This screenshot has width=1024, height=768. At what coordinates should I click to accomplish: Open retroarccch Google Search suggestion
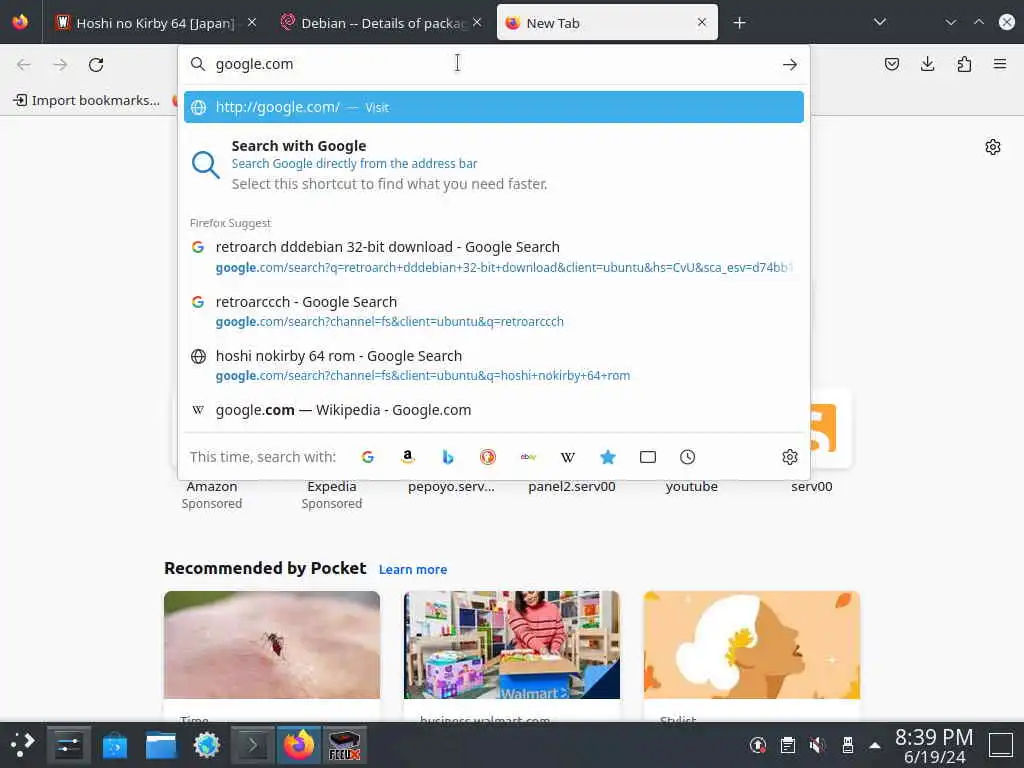494,312
